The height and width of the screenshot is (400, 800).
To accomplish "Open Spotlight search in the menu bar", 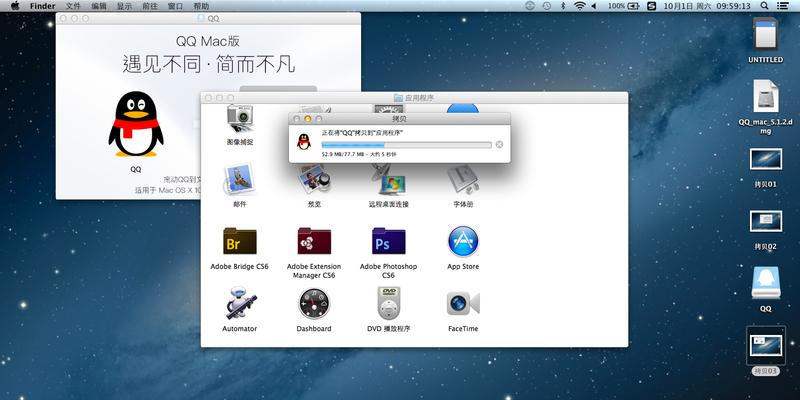I will (x=764, y=6).
